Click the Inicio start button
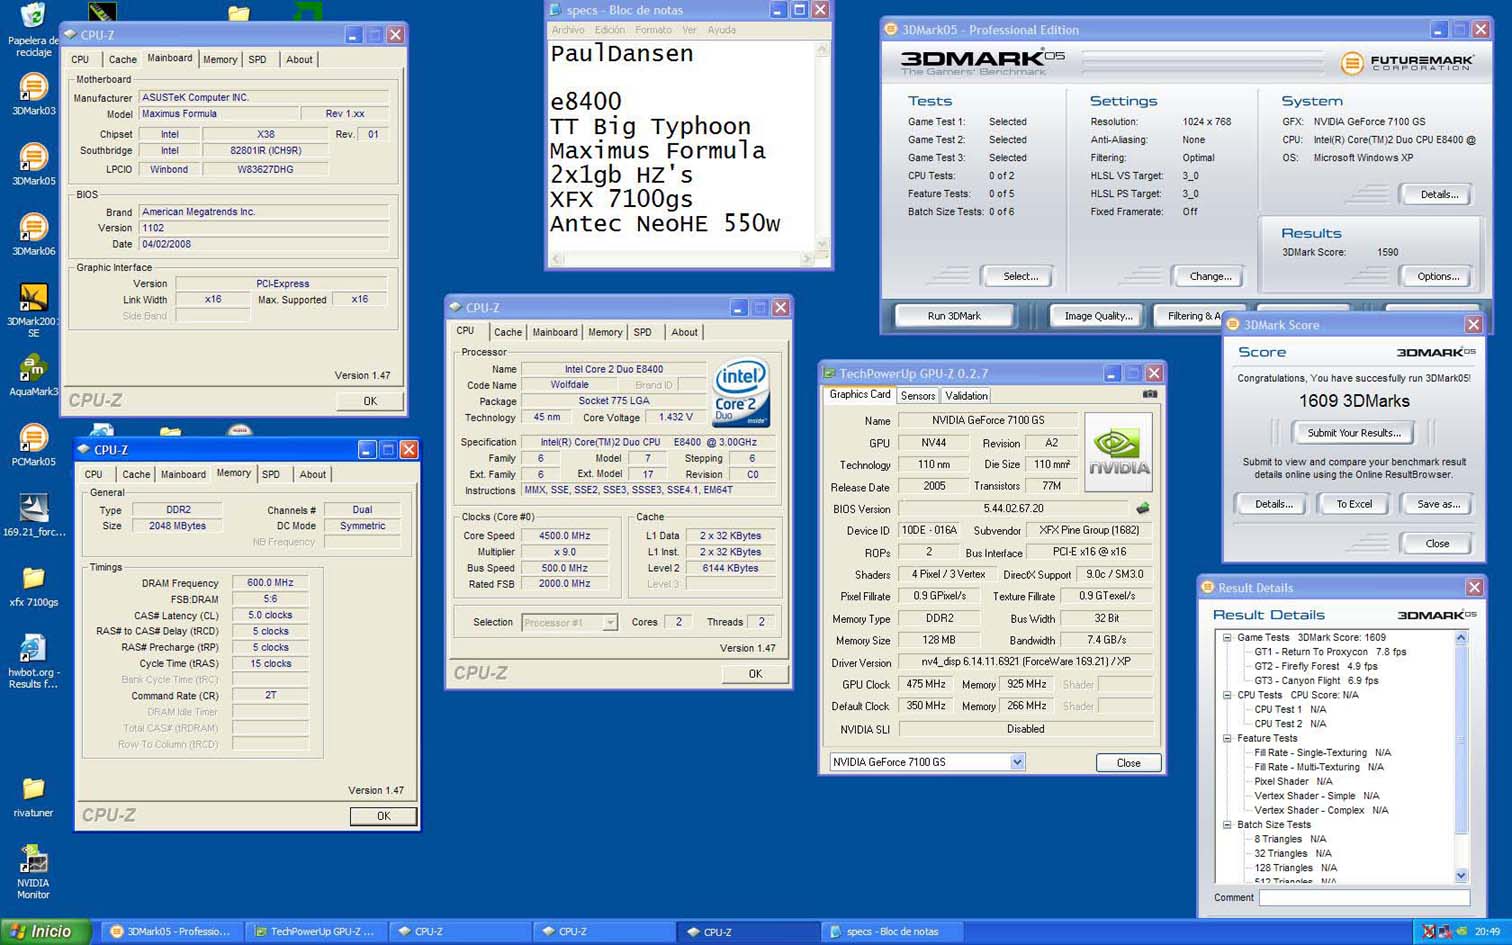This screenshot has width=1512, height=945. click(x=45, y=932)
